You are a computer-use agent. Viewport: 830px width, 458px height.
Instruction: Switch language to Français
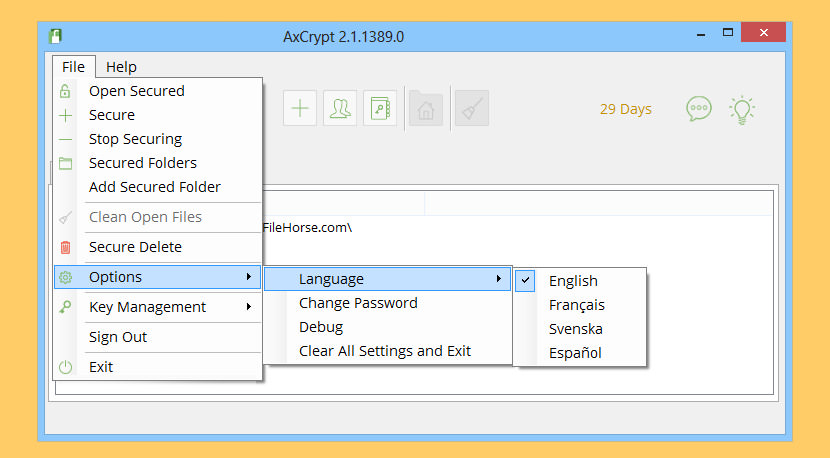(581, 305)
